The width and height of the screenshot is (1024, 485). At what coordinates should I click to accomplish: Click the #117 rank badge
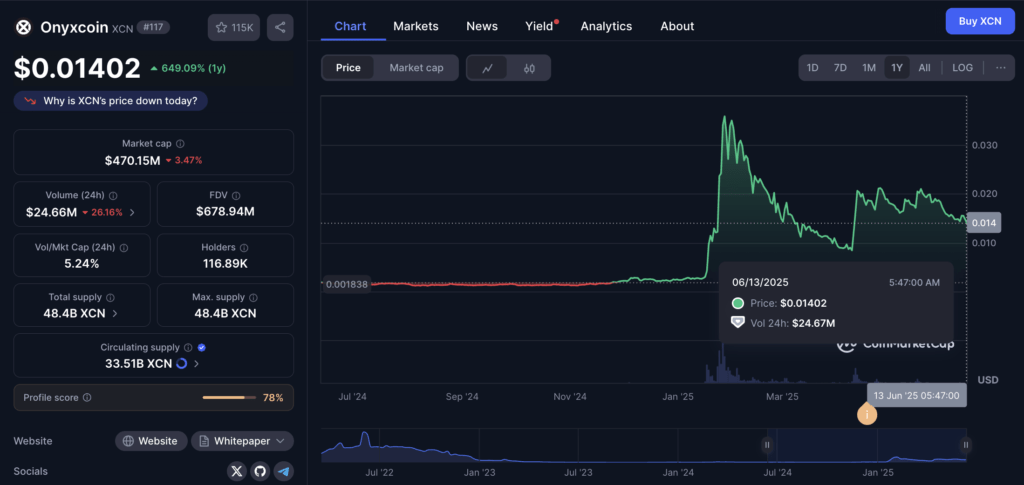click(153, 27)
